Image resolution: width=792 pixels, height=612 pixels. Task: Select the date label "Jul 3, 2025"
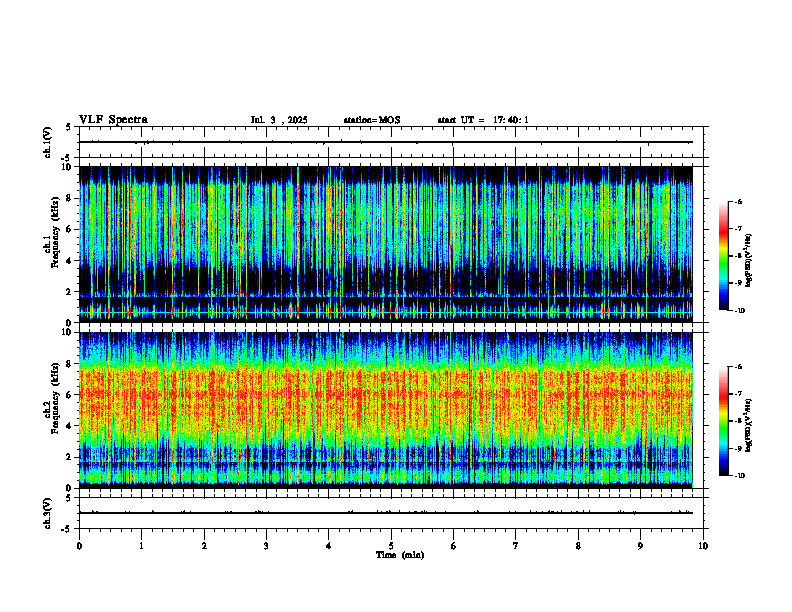[279, 120]
